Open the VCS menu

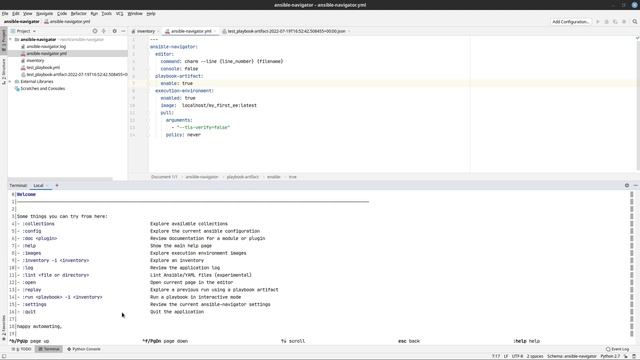[x=119, y=13]
